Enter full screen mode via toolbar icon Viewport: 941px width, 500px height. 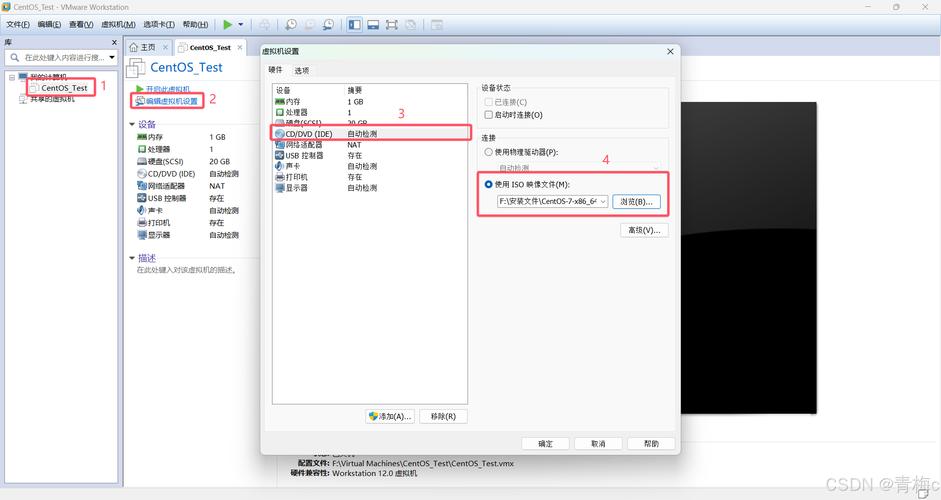click(392, 25)
